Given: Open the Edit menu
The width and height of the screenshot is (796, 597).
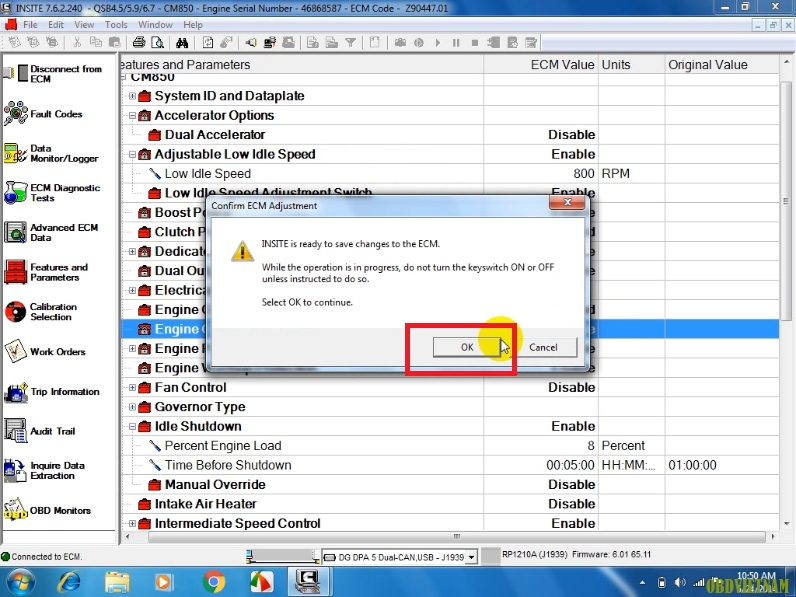Looking at the screenshot, I should (x=56, y=24).
